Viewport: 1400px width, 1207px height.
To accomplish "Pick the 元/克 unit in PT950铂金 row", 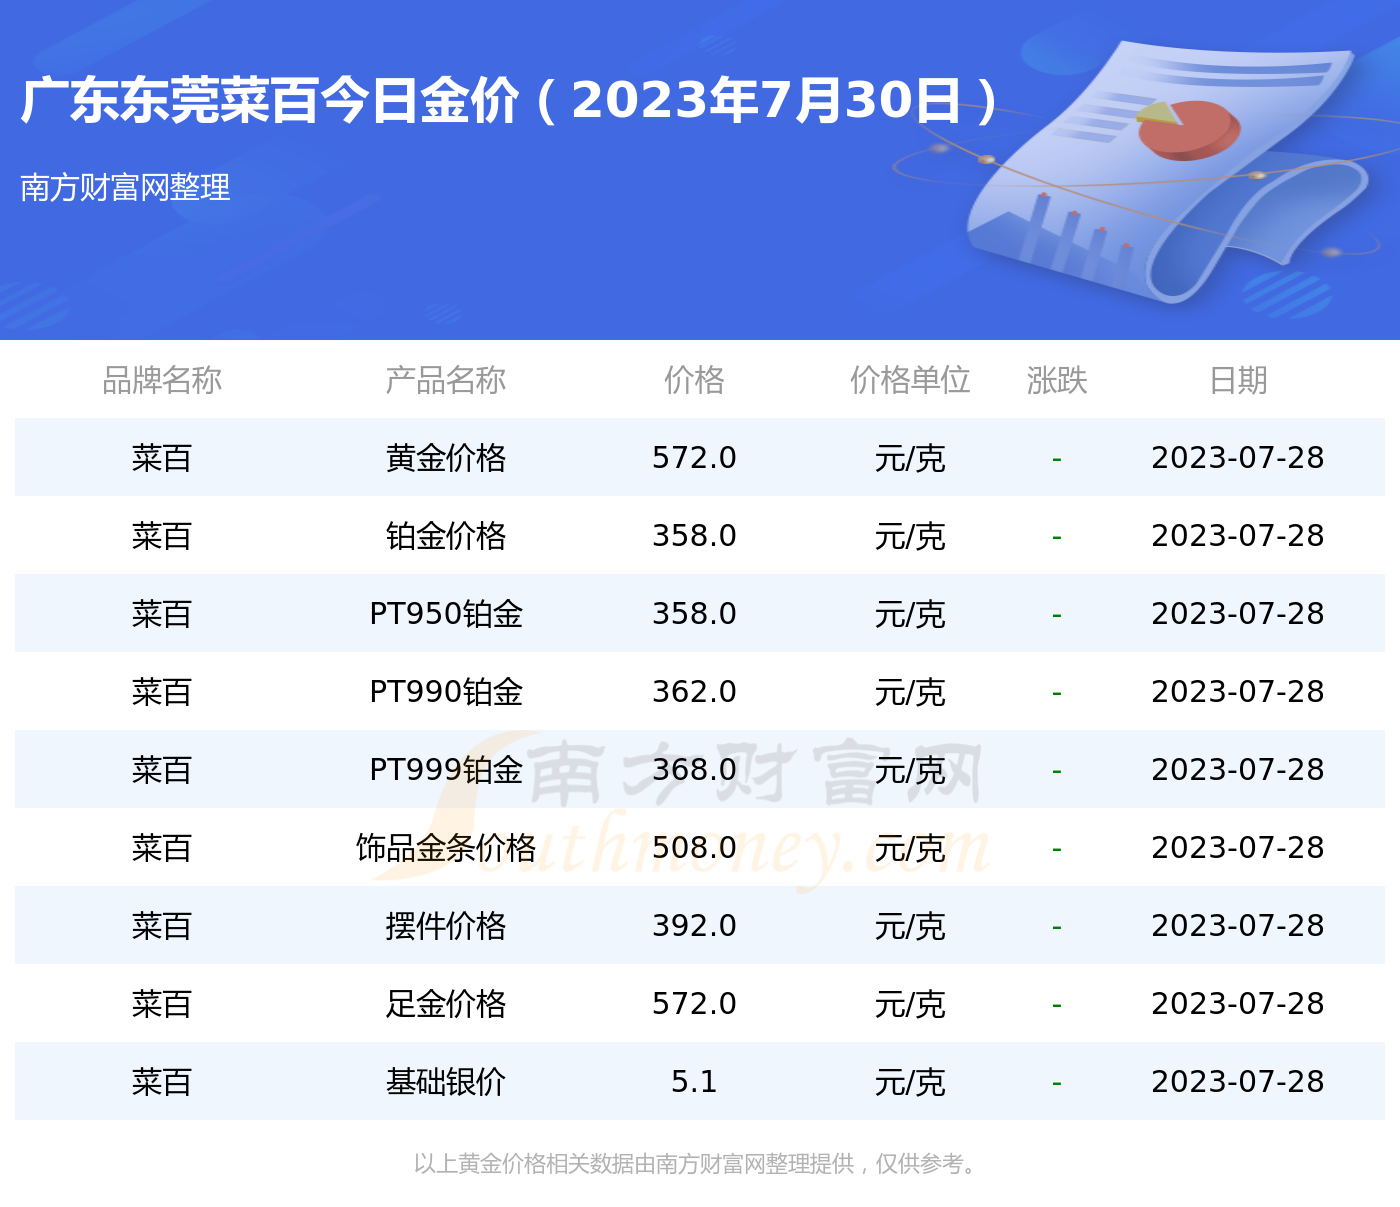I will 910,614.
